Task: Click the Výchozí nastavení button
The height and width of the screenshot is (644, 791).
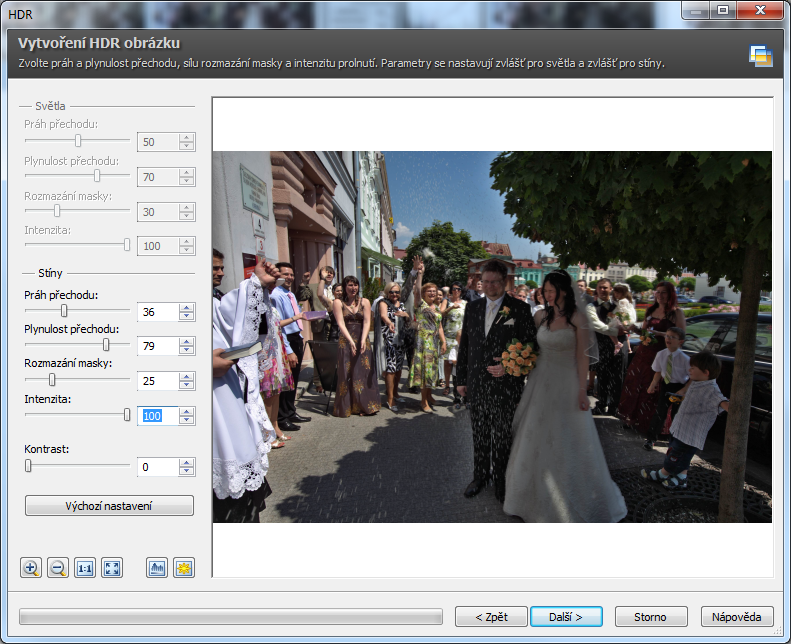Action: (x=109, y=506)
